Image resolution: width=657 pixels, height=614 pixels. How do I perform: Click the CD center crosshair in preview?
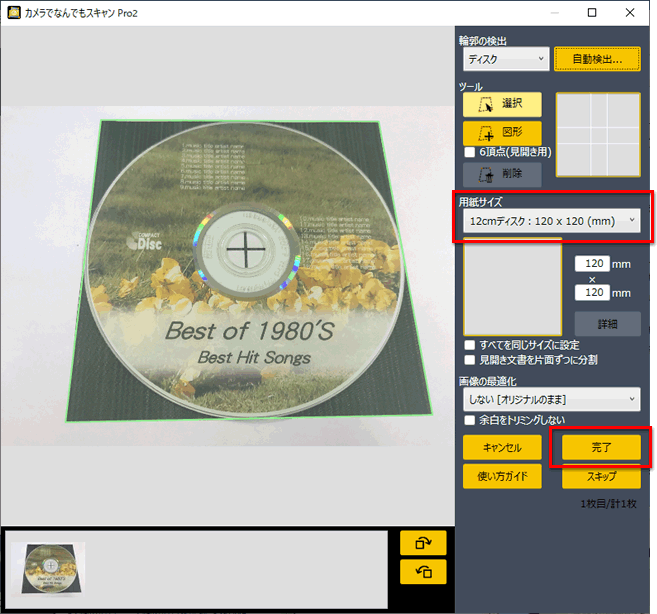pos(246,249)
